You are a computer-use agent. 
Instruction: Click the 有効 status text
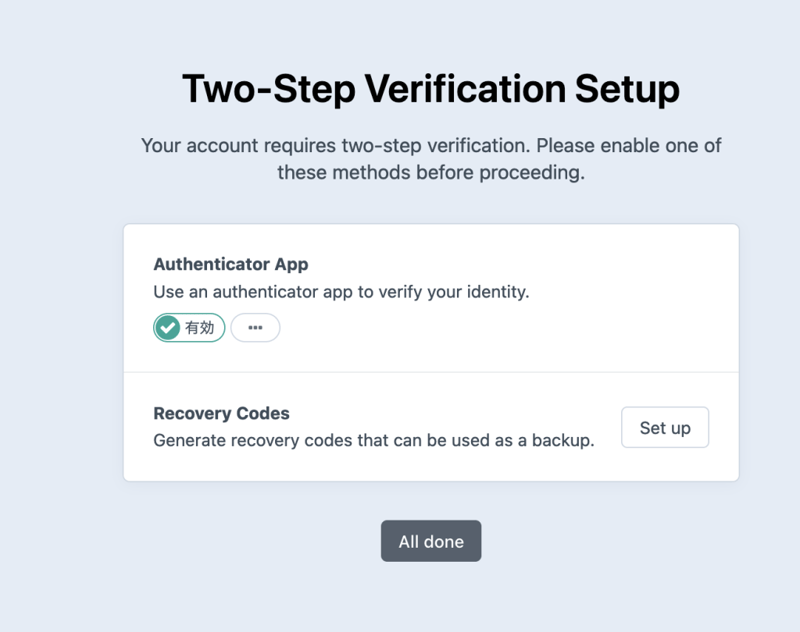[x=200, y=328]
